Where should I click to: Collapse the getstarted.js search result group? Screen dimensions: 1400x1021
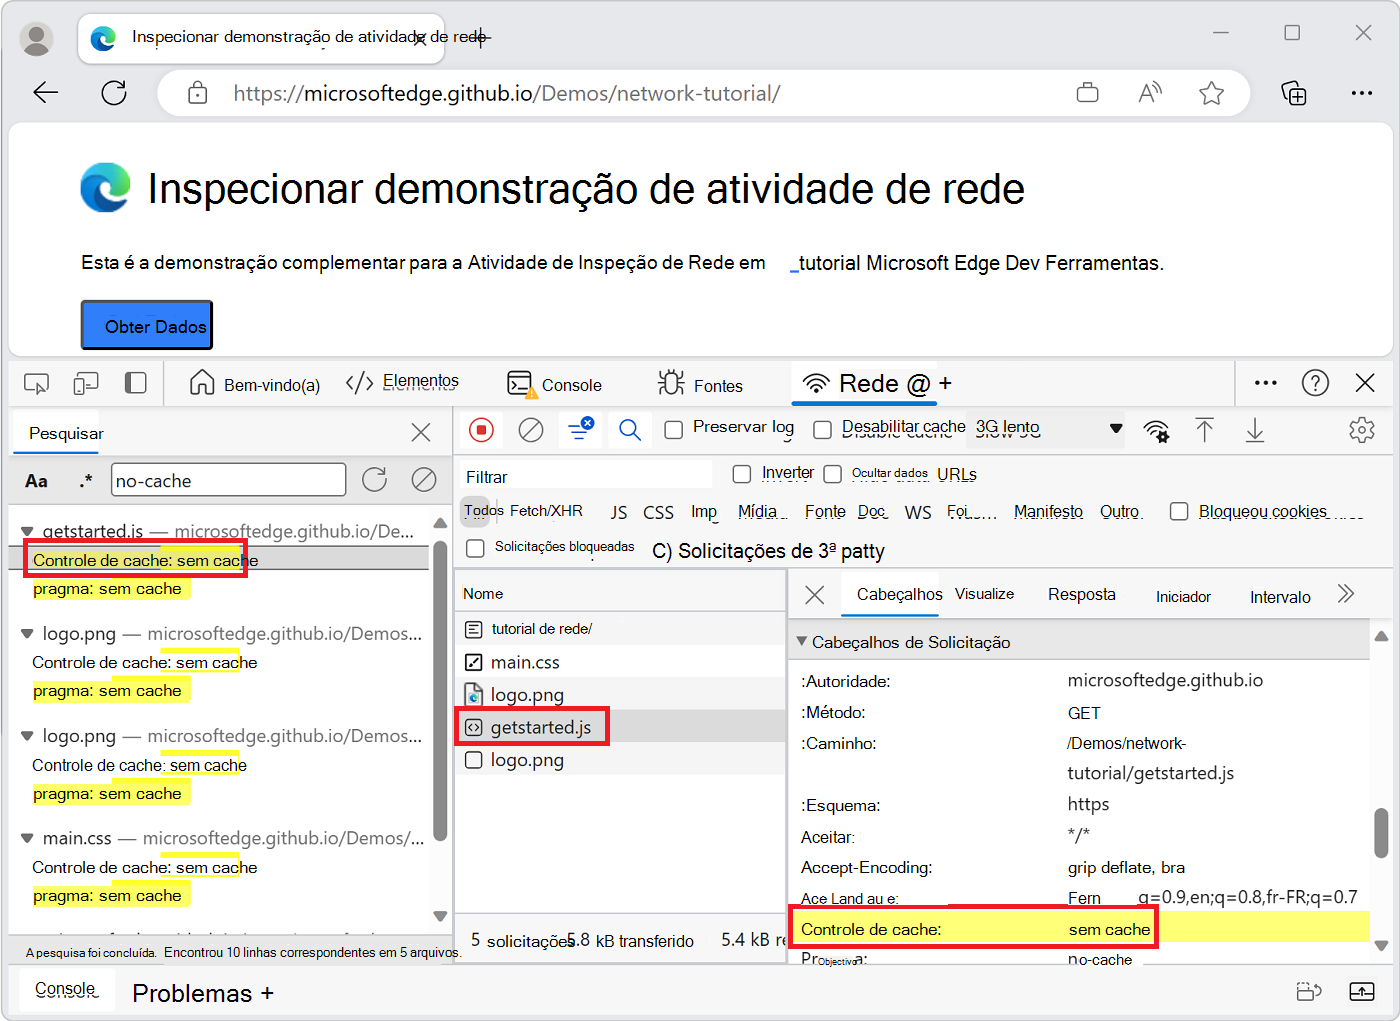(27, 531)
